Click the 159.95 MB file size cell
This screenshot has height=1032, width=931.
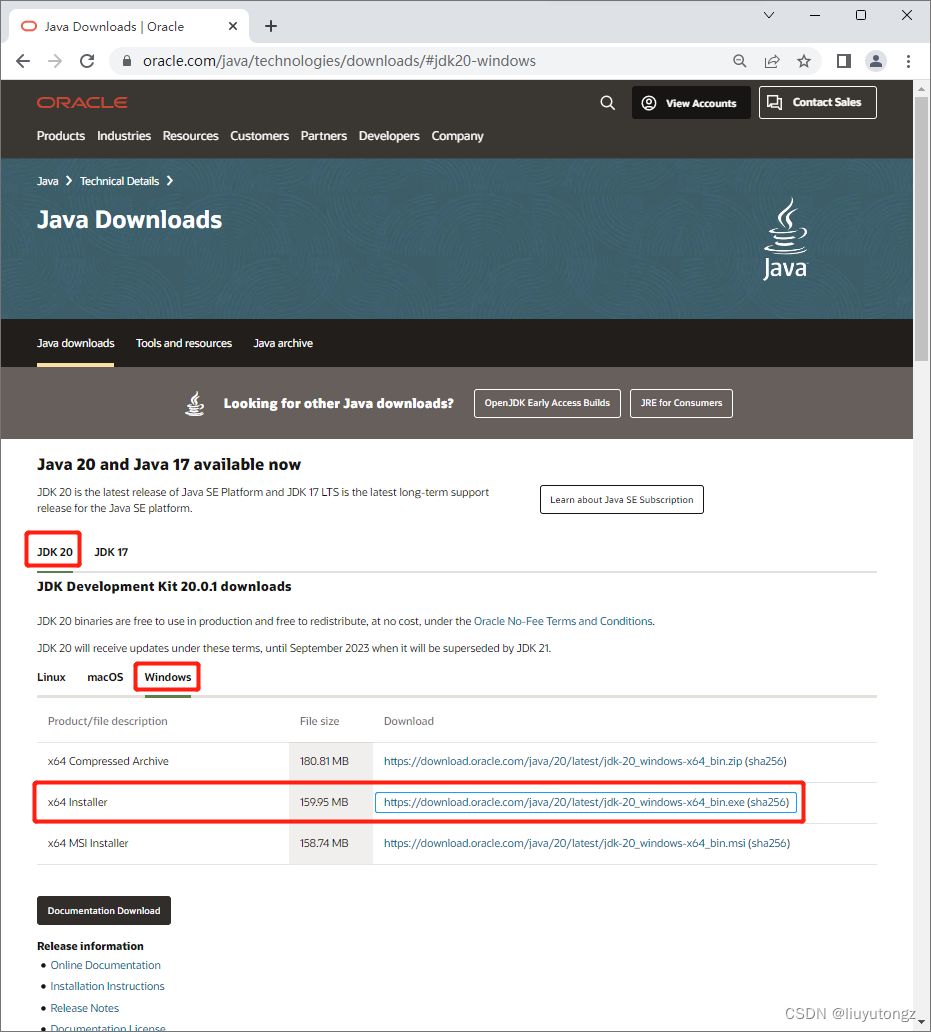pyautogui.click(x=330, y=802)
